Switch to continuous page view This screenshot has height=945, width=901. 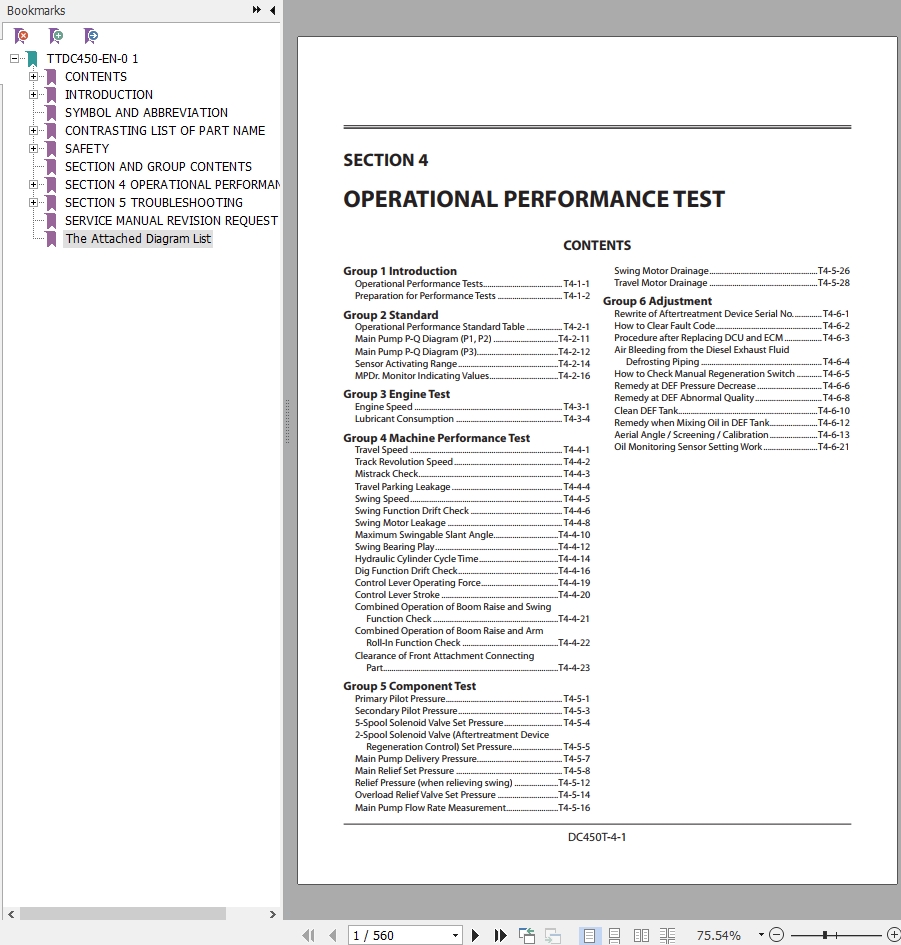pos(614,935)
